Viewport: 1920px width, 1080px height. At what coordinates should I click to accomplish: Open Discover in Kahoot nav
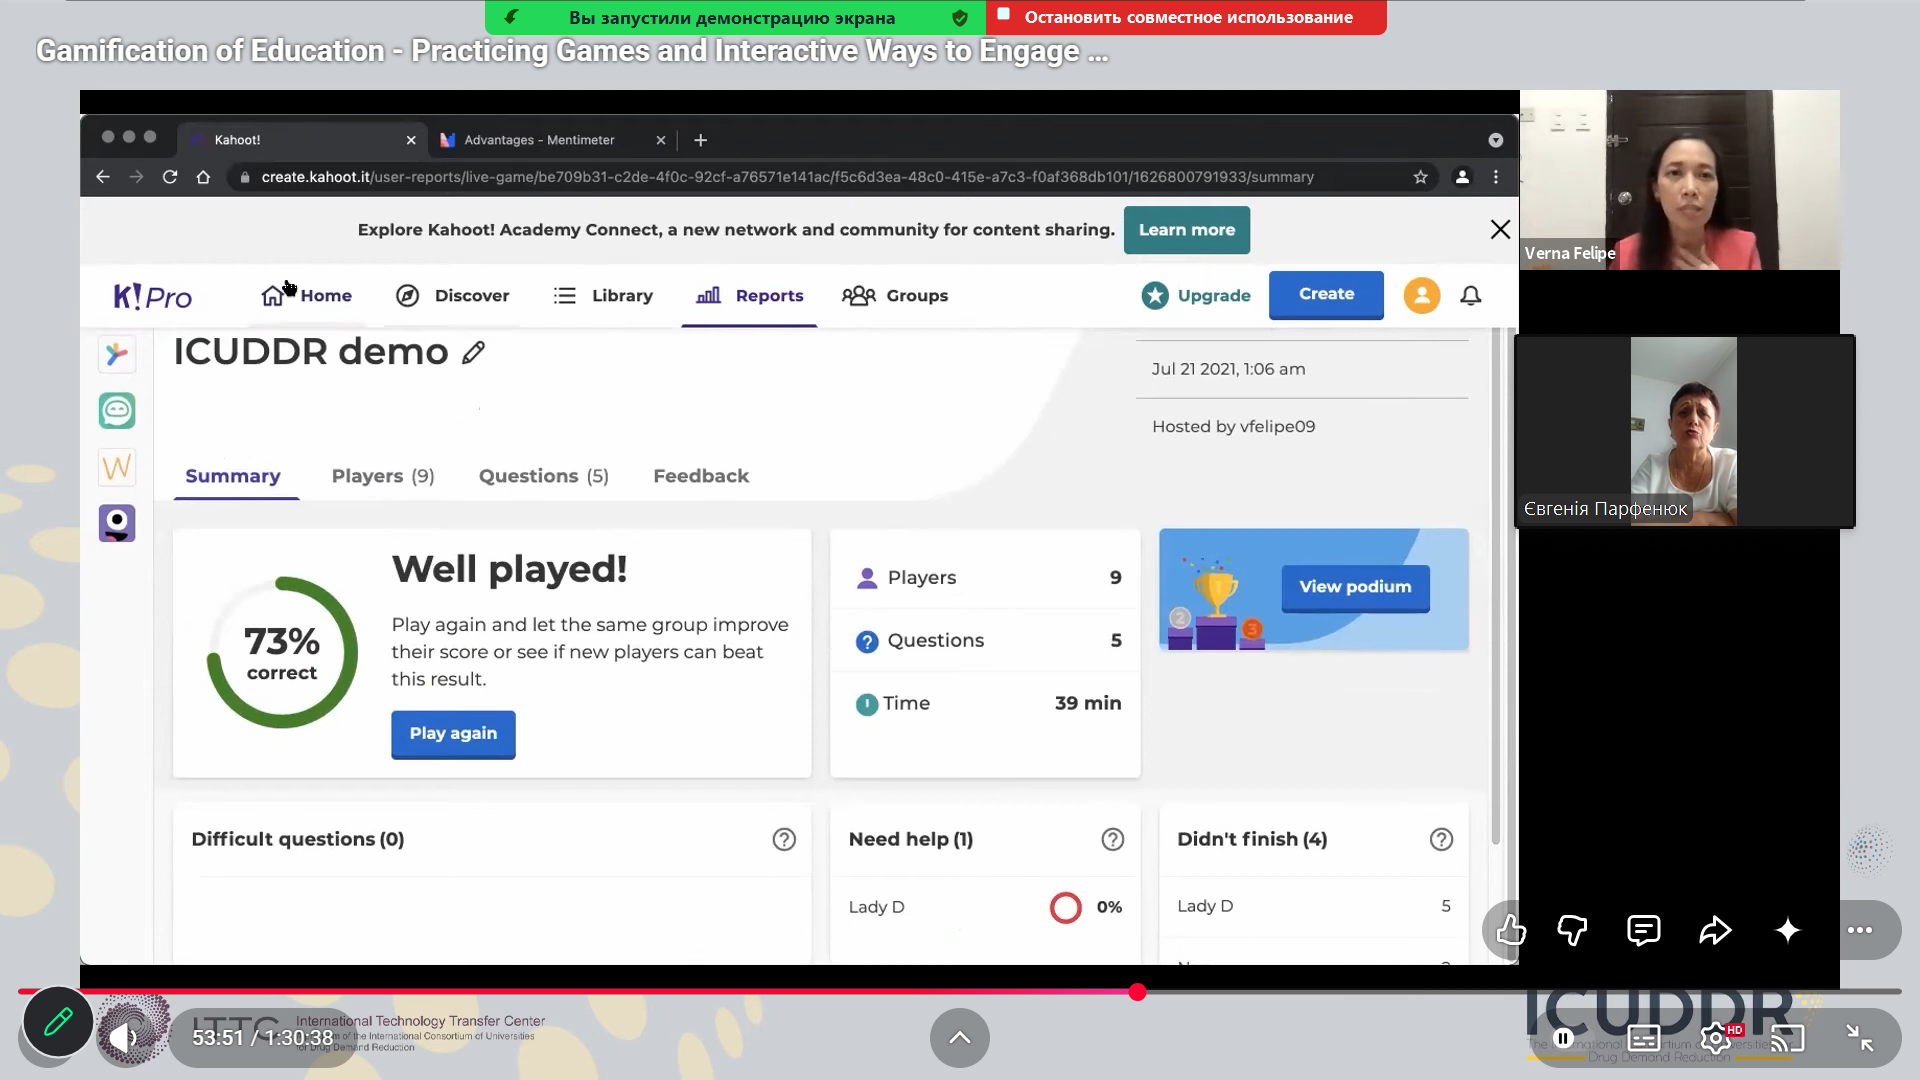click(453, 296)
